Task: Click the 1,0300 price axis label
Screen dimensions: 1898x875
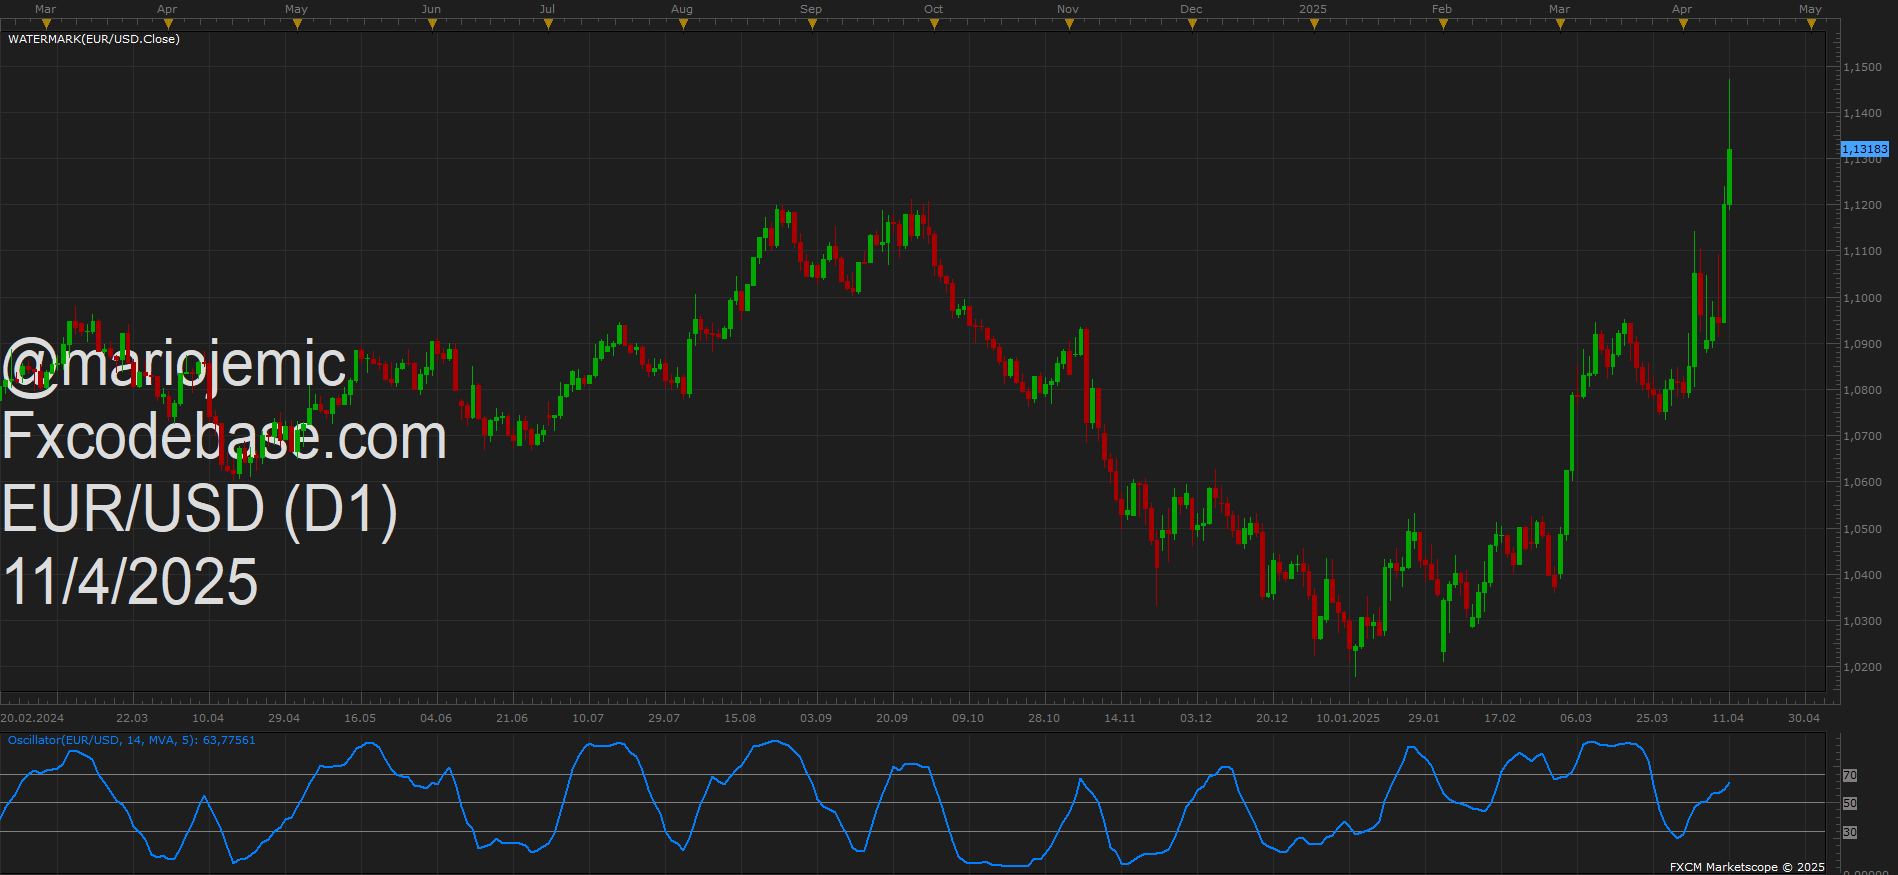Action: (x=1862, y=621)
